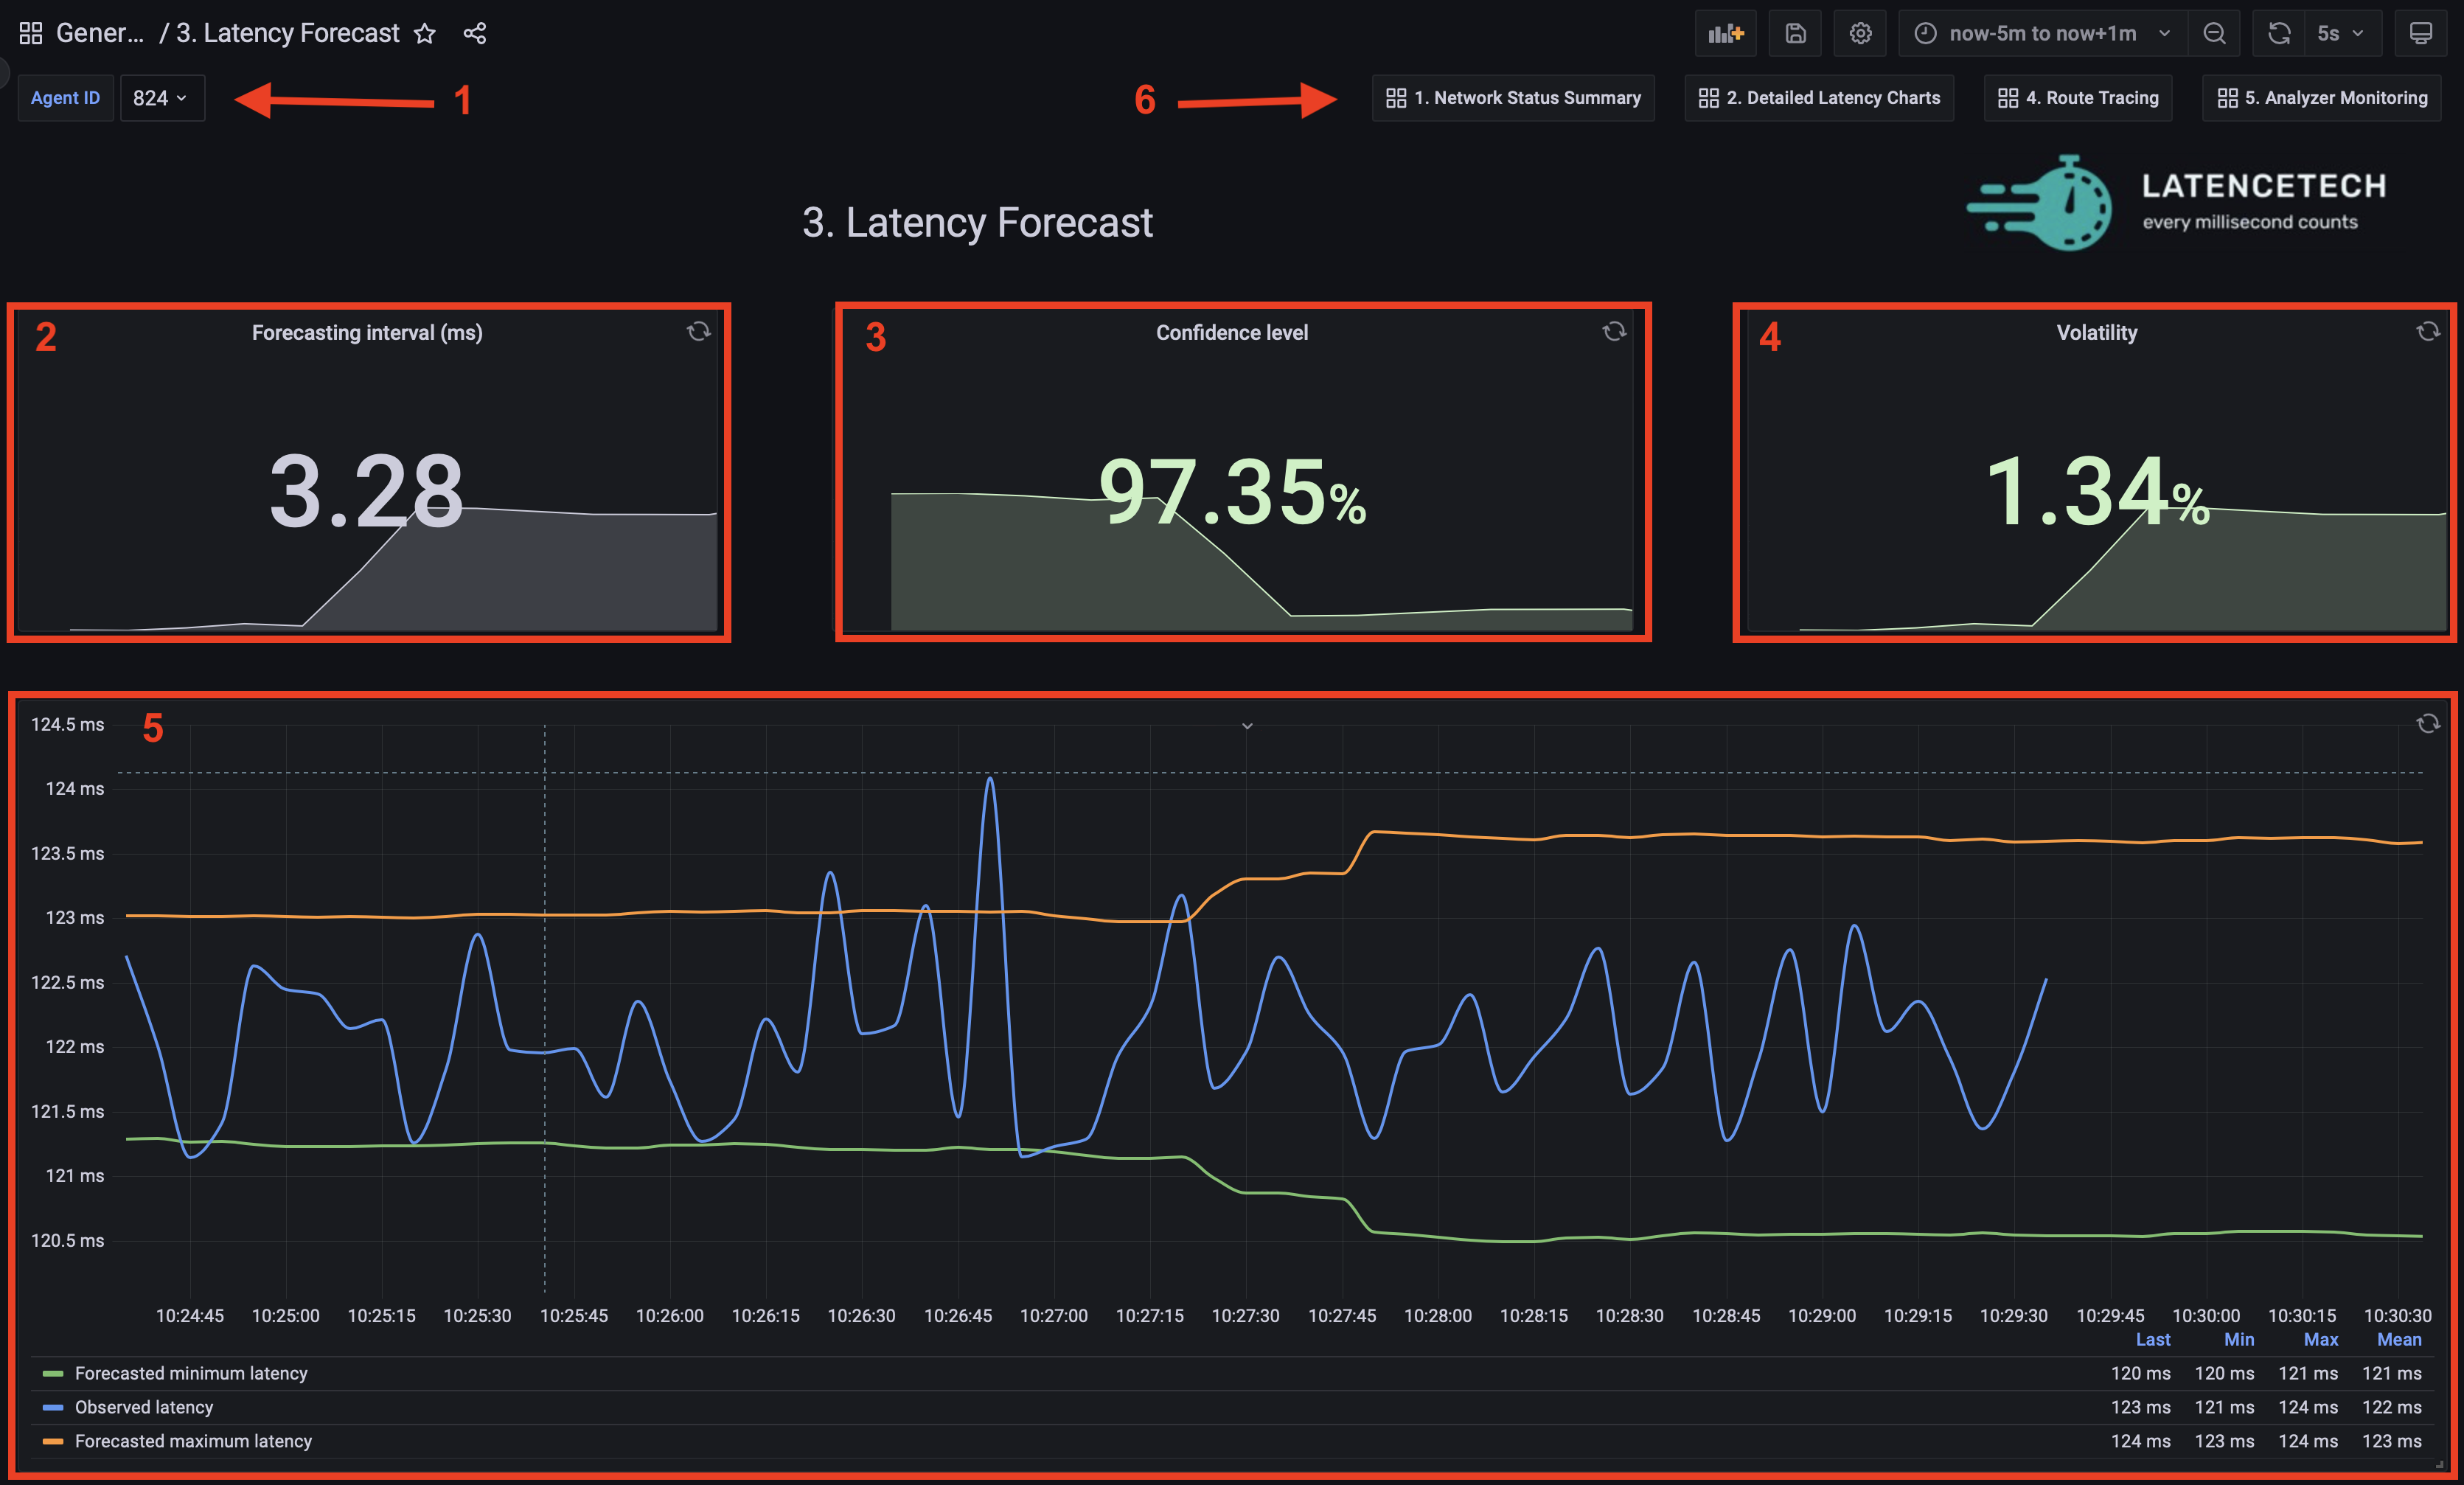The width and height of the screenshot is (2464, 1485).
Task: Open the Agent ID dropdown showing 824
Action: (162, 97)
